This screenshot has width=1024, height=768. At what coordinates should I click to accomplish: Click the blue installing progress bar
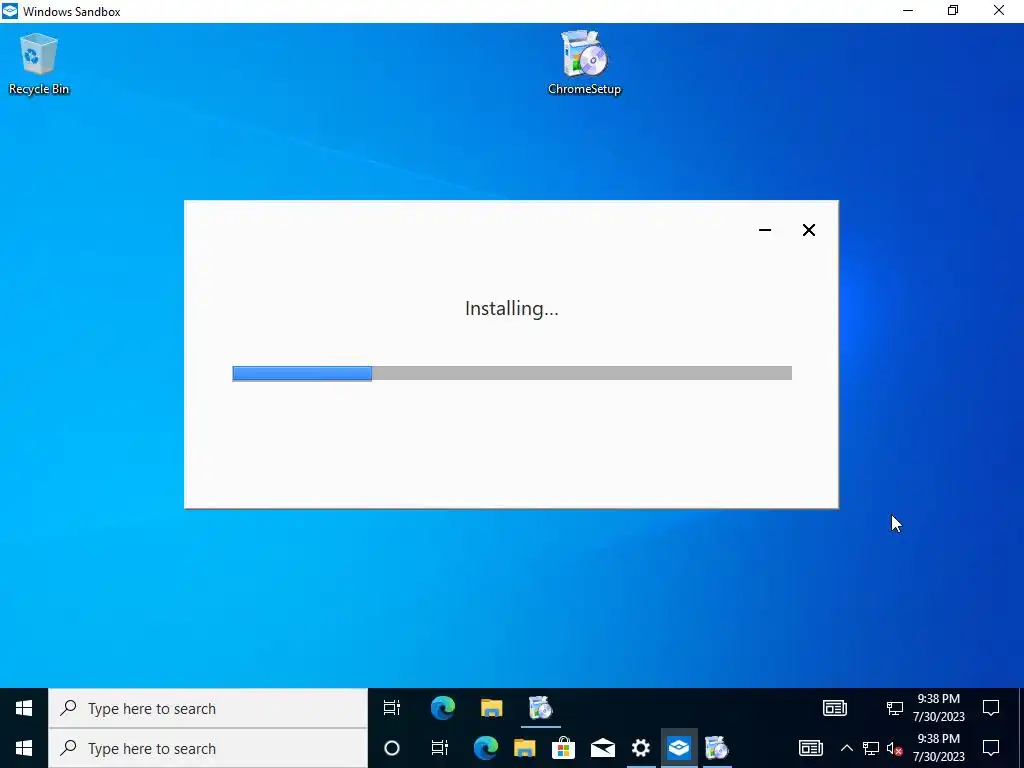click(302, 373)
